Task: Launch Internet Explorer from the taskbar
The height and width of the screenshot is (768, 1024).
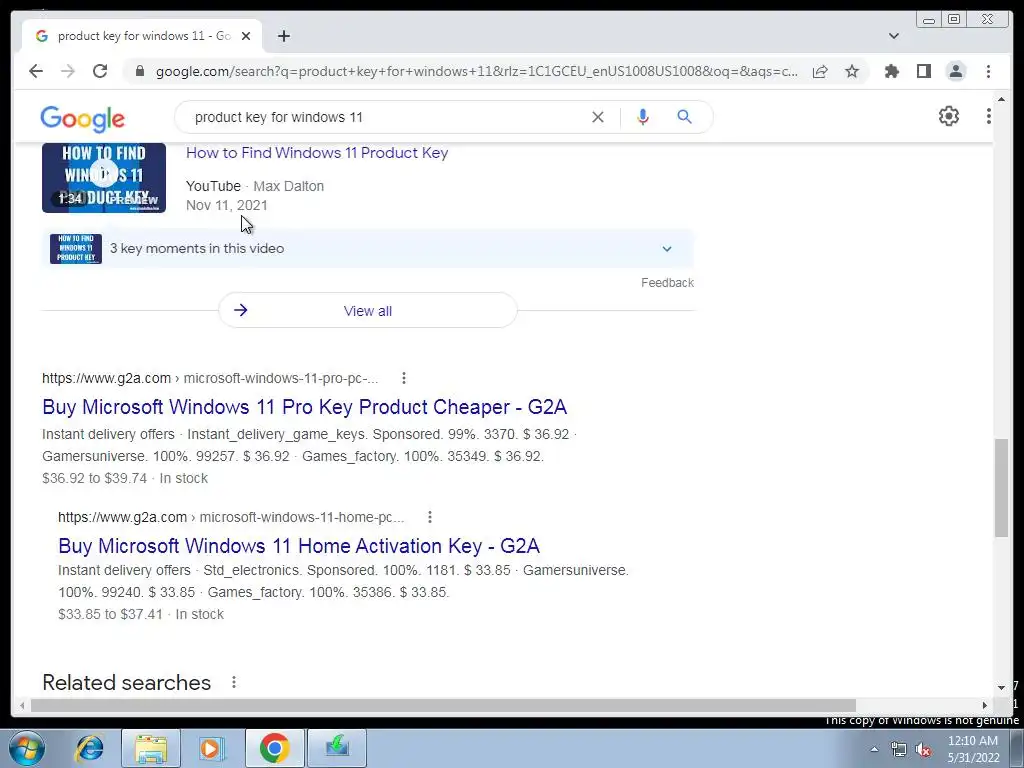Action: click(x=89, y=748)
